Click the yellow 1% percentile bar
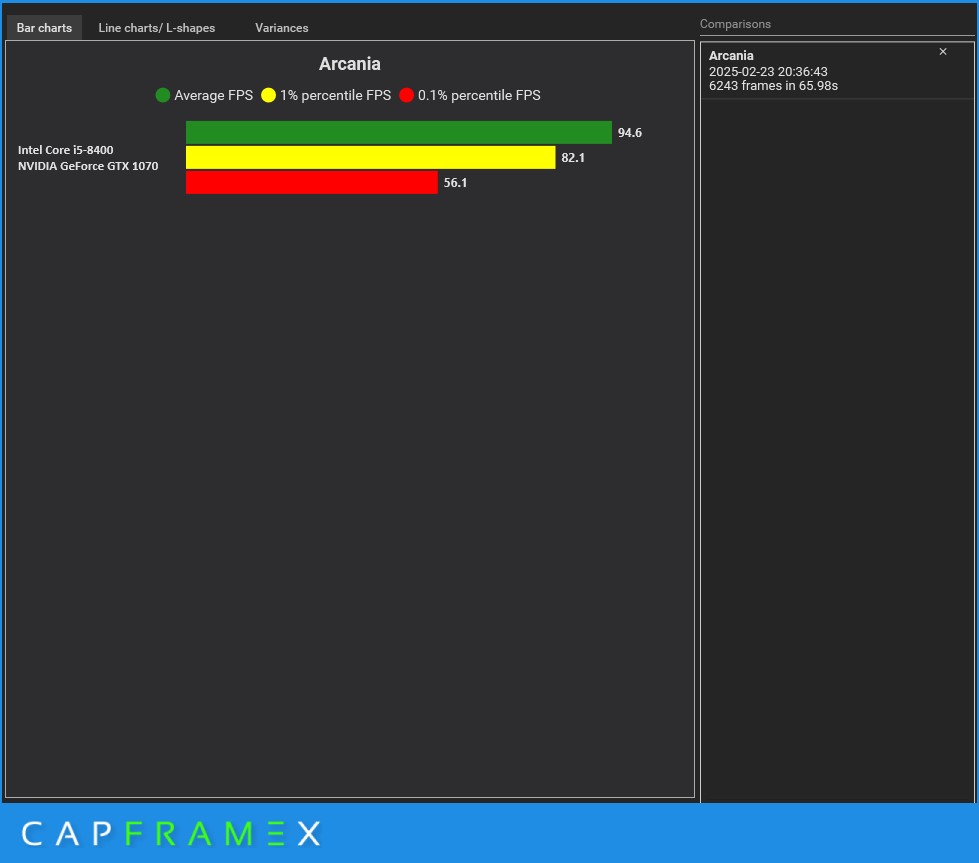Image resolution: width=979 pixels, height=863 pixels. point(370,157)
